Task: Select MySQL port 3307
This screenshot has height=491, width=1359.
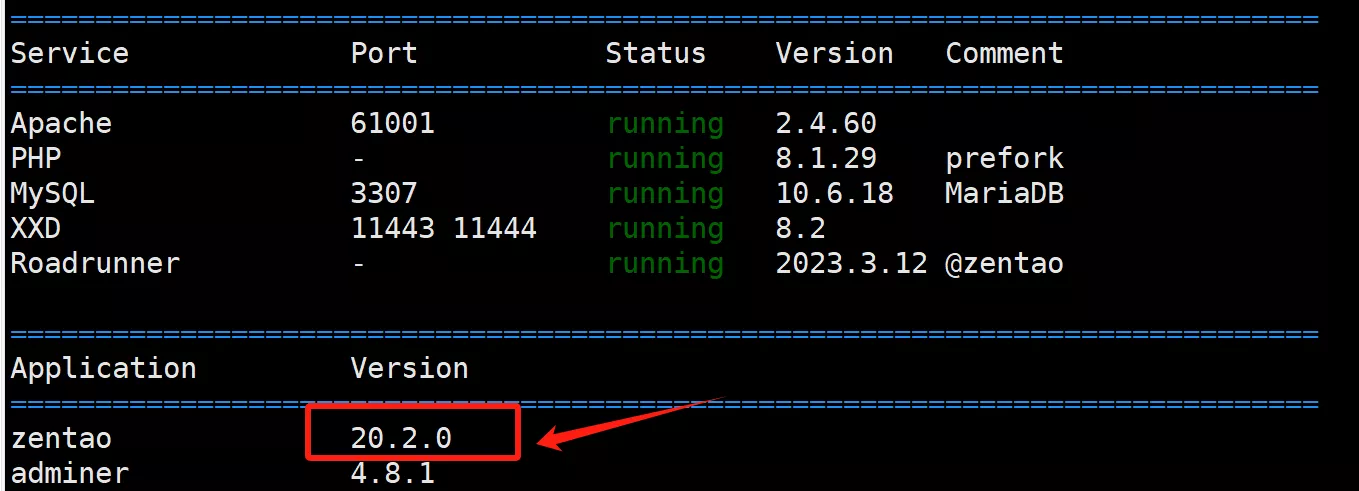Action: point(384,193)
